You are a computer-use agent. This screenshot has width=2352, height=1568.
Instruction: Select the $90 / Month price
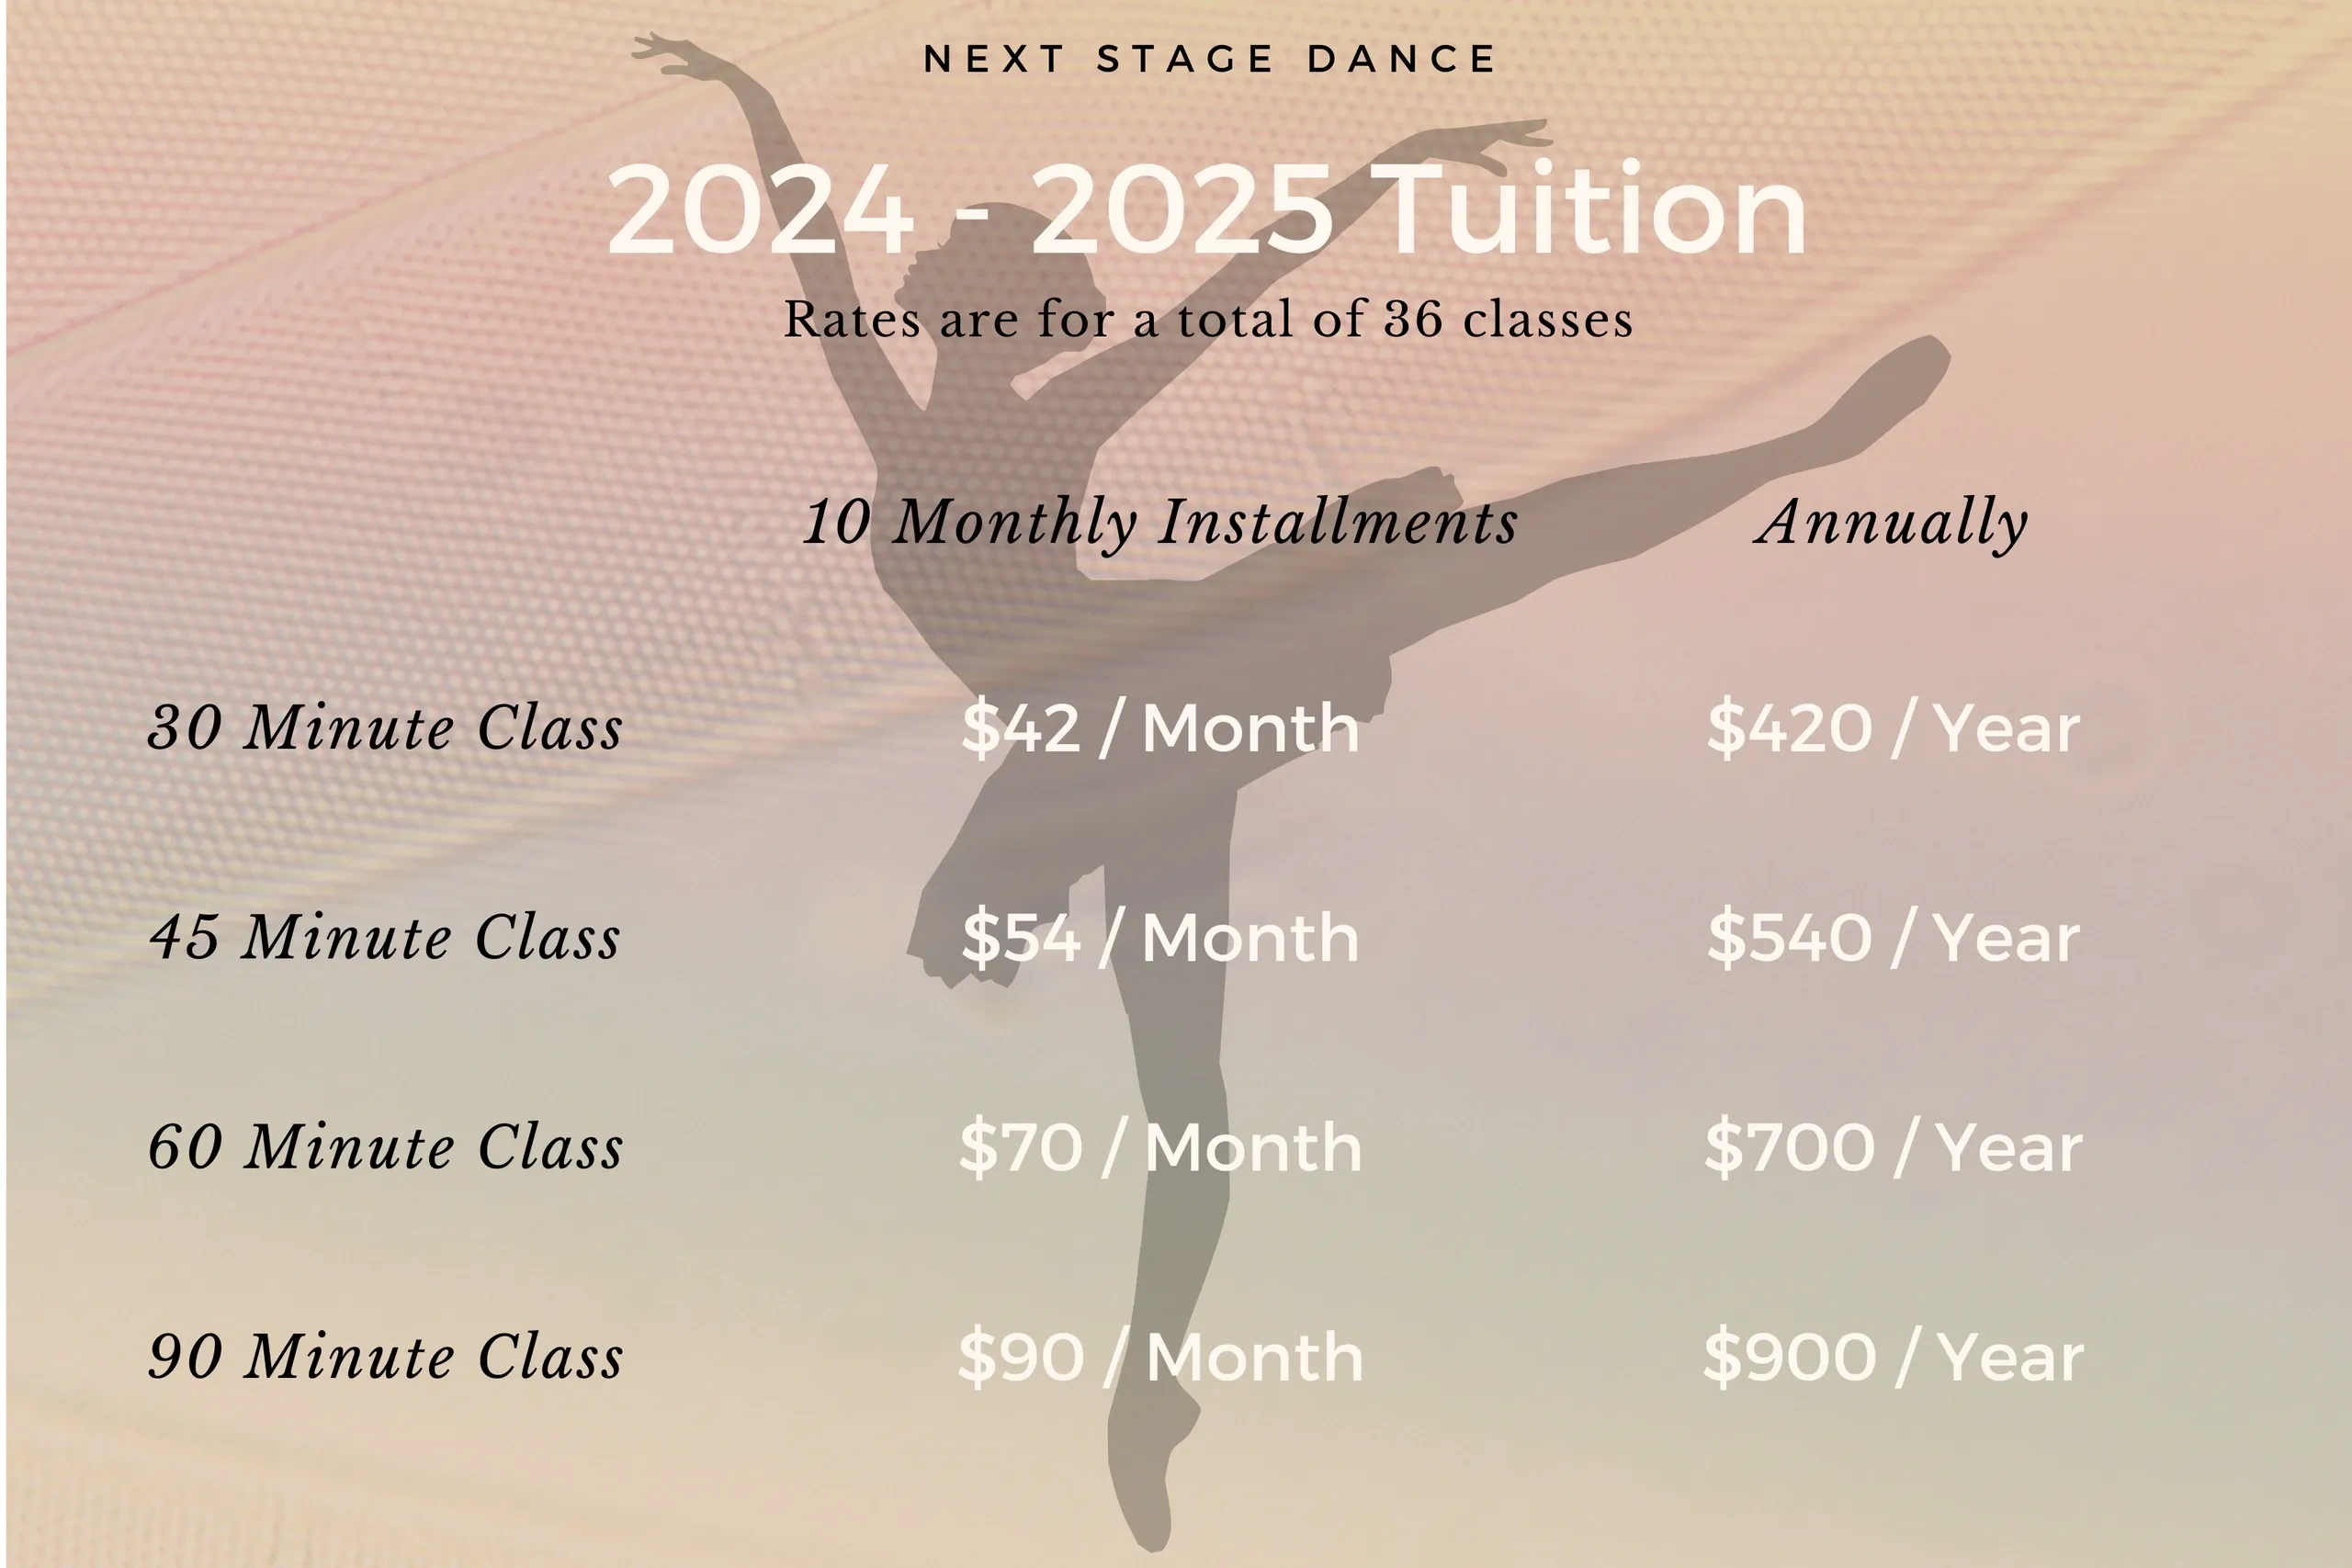pyautogui.click(x=1160, y=1358)
